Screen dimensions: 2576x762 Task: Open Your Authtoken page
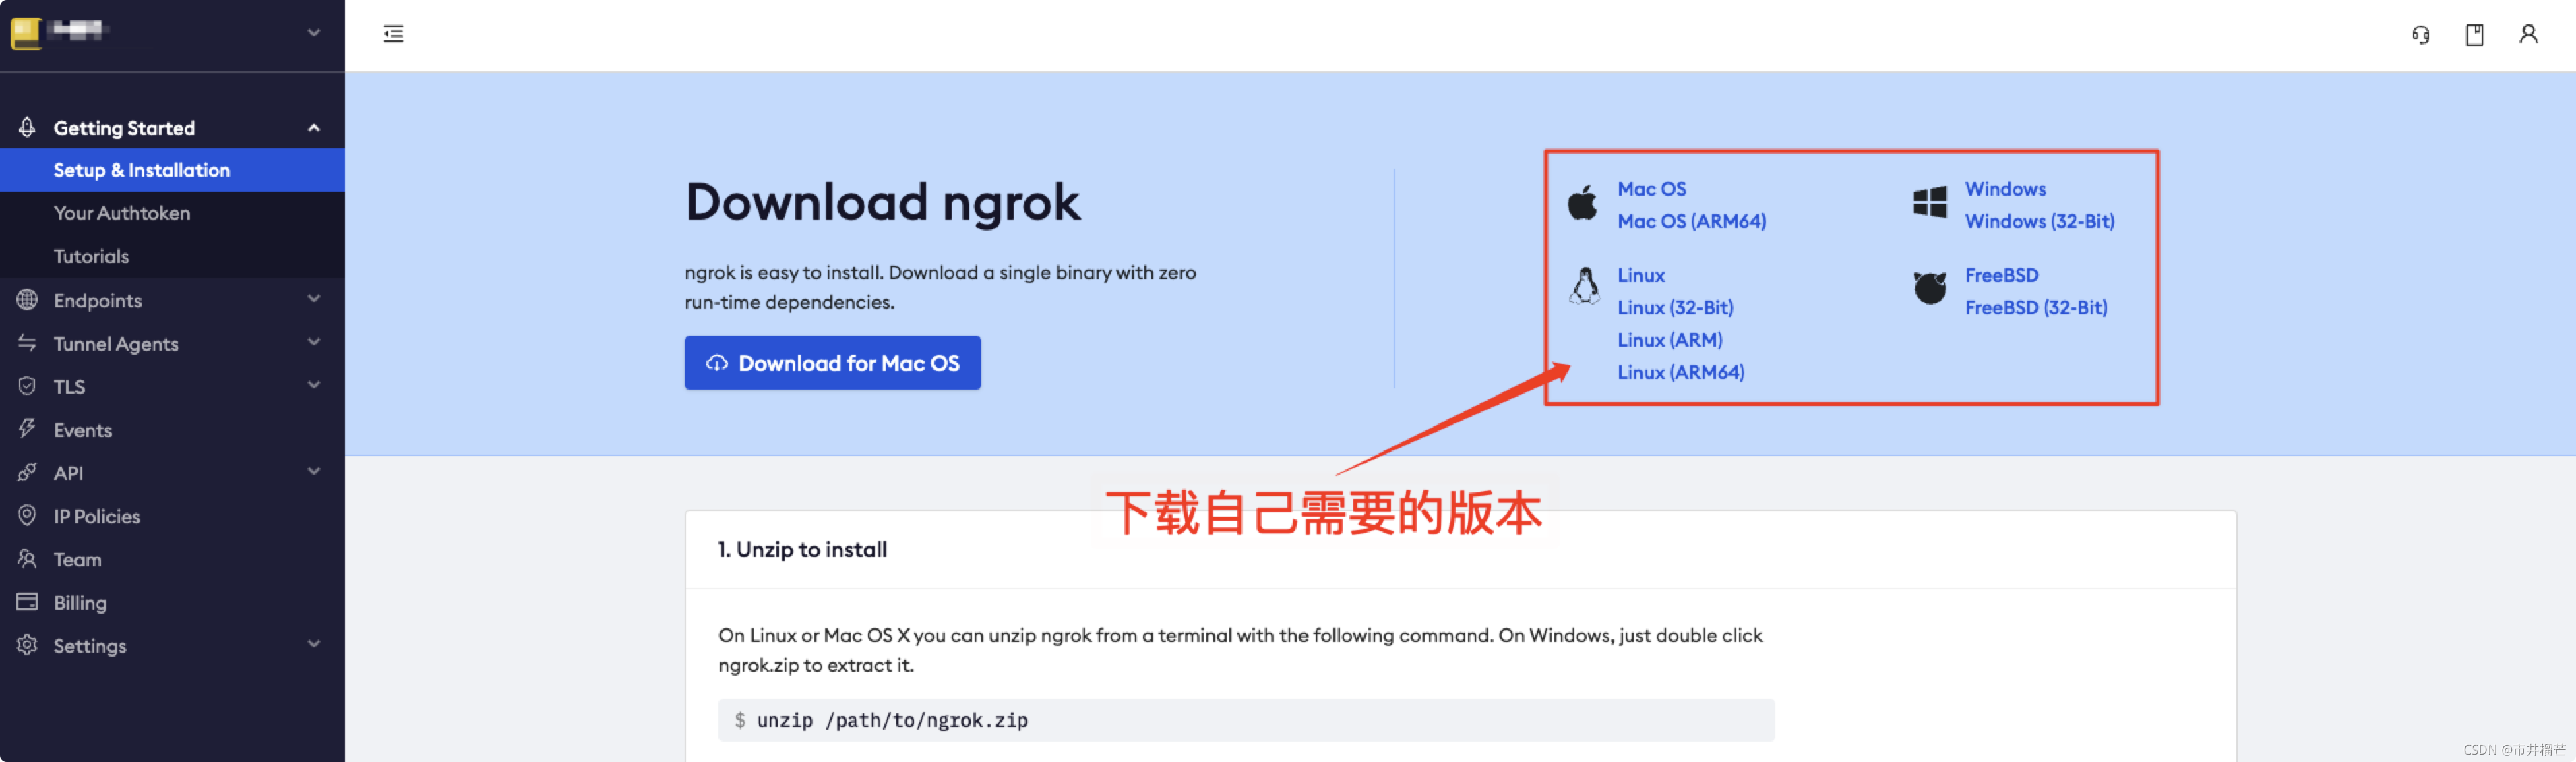point(122,213)
